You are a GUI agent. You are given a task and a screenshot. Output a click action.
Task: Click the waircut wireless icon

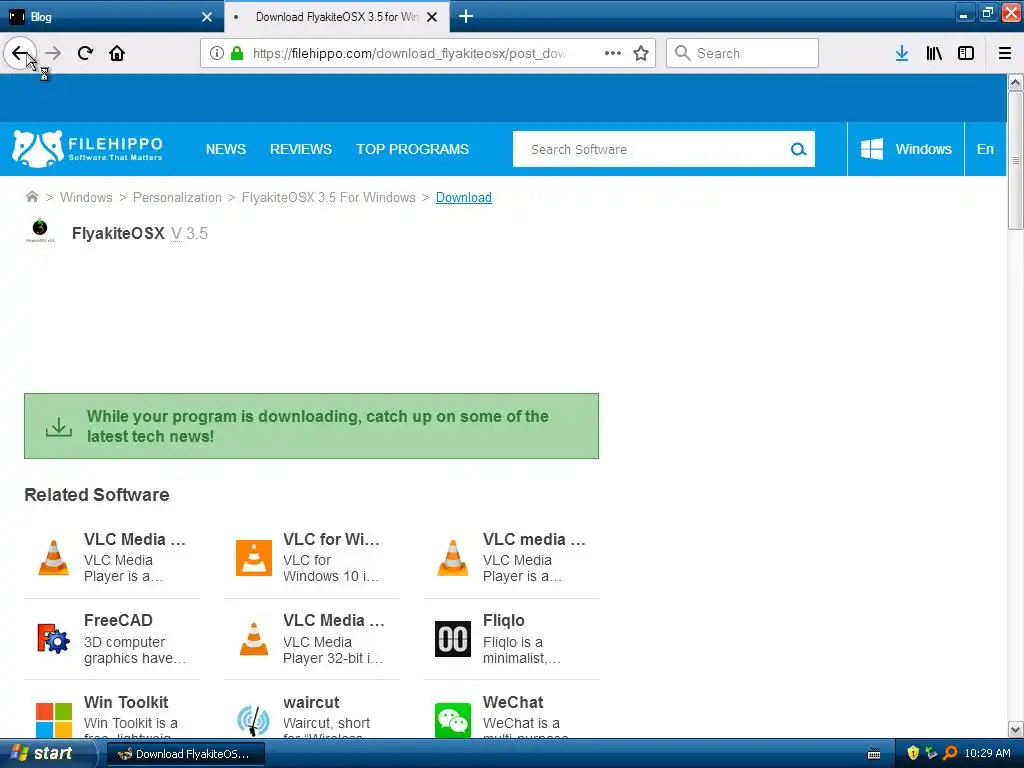pyautogui.click(x=253, y=720)
